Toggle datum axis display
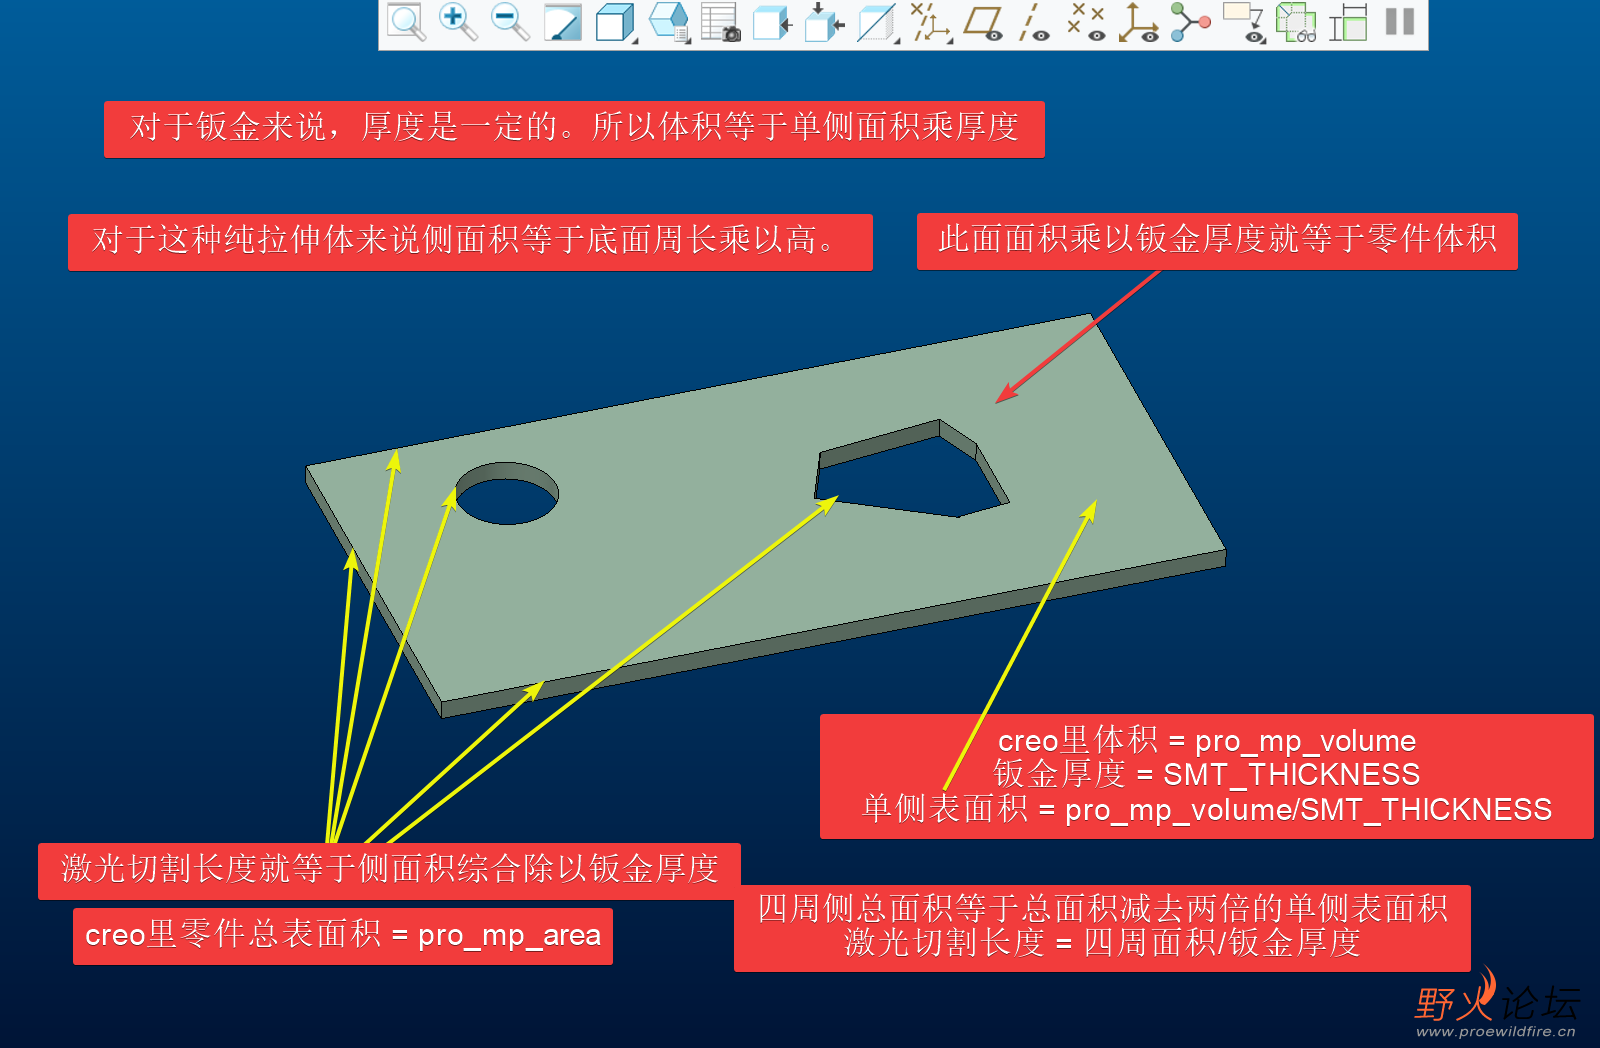The height and width of the screenshot is (1048, 1600). pyautogui.click(x=1034, y=22)
